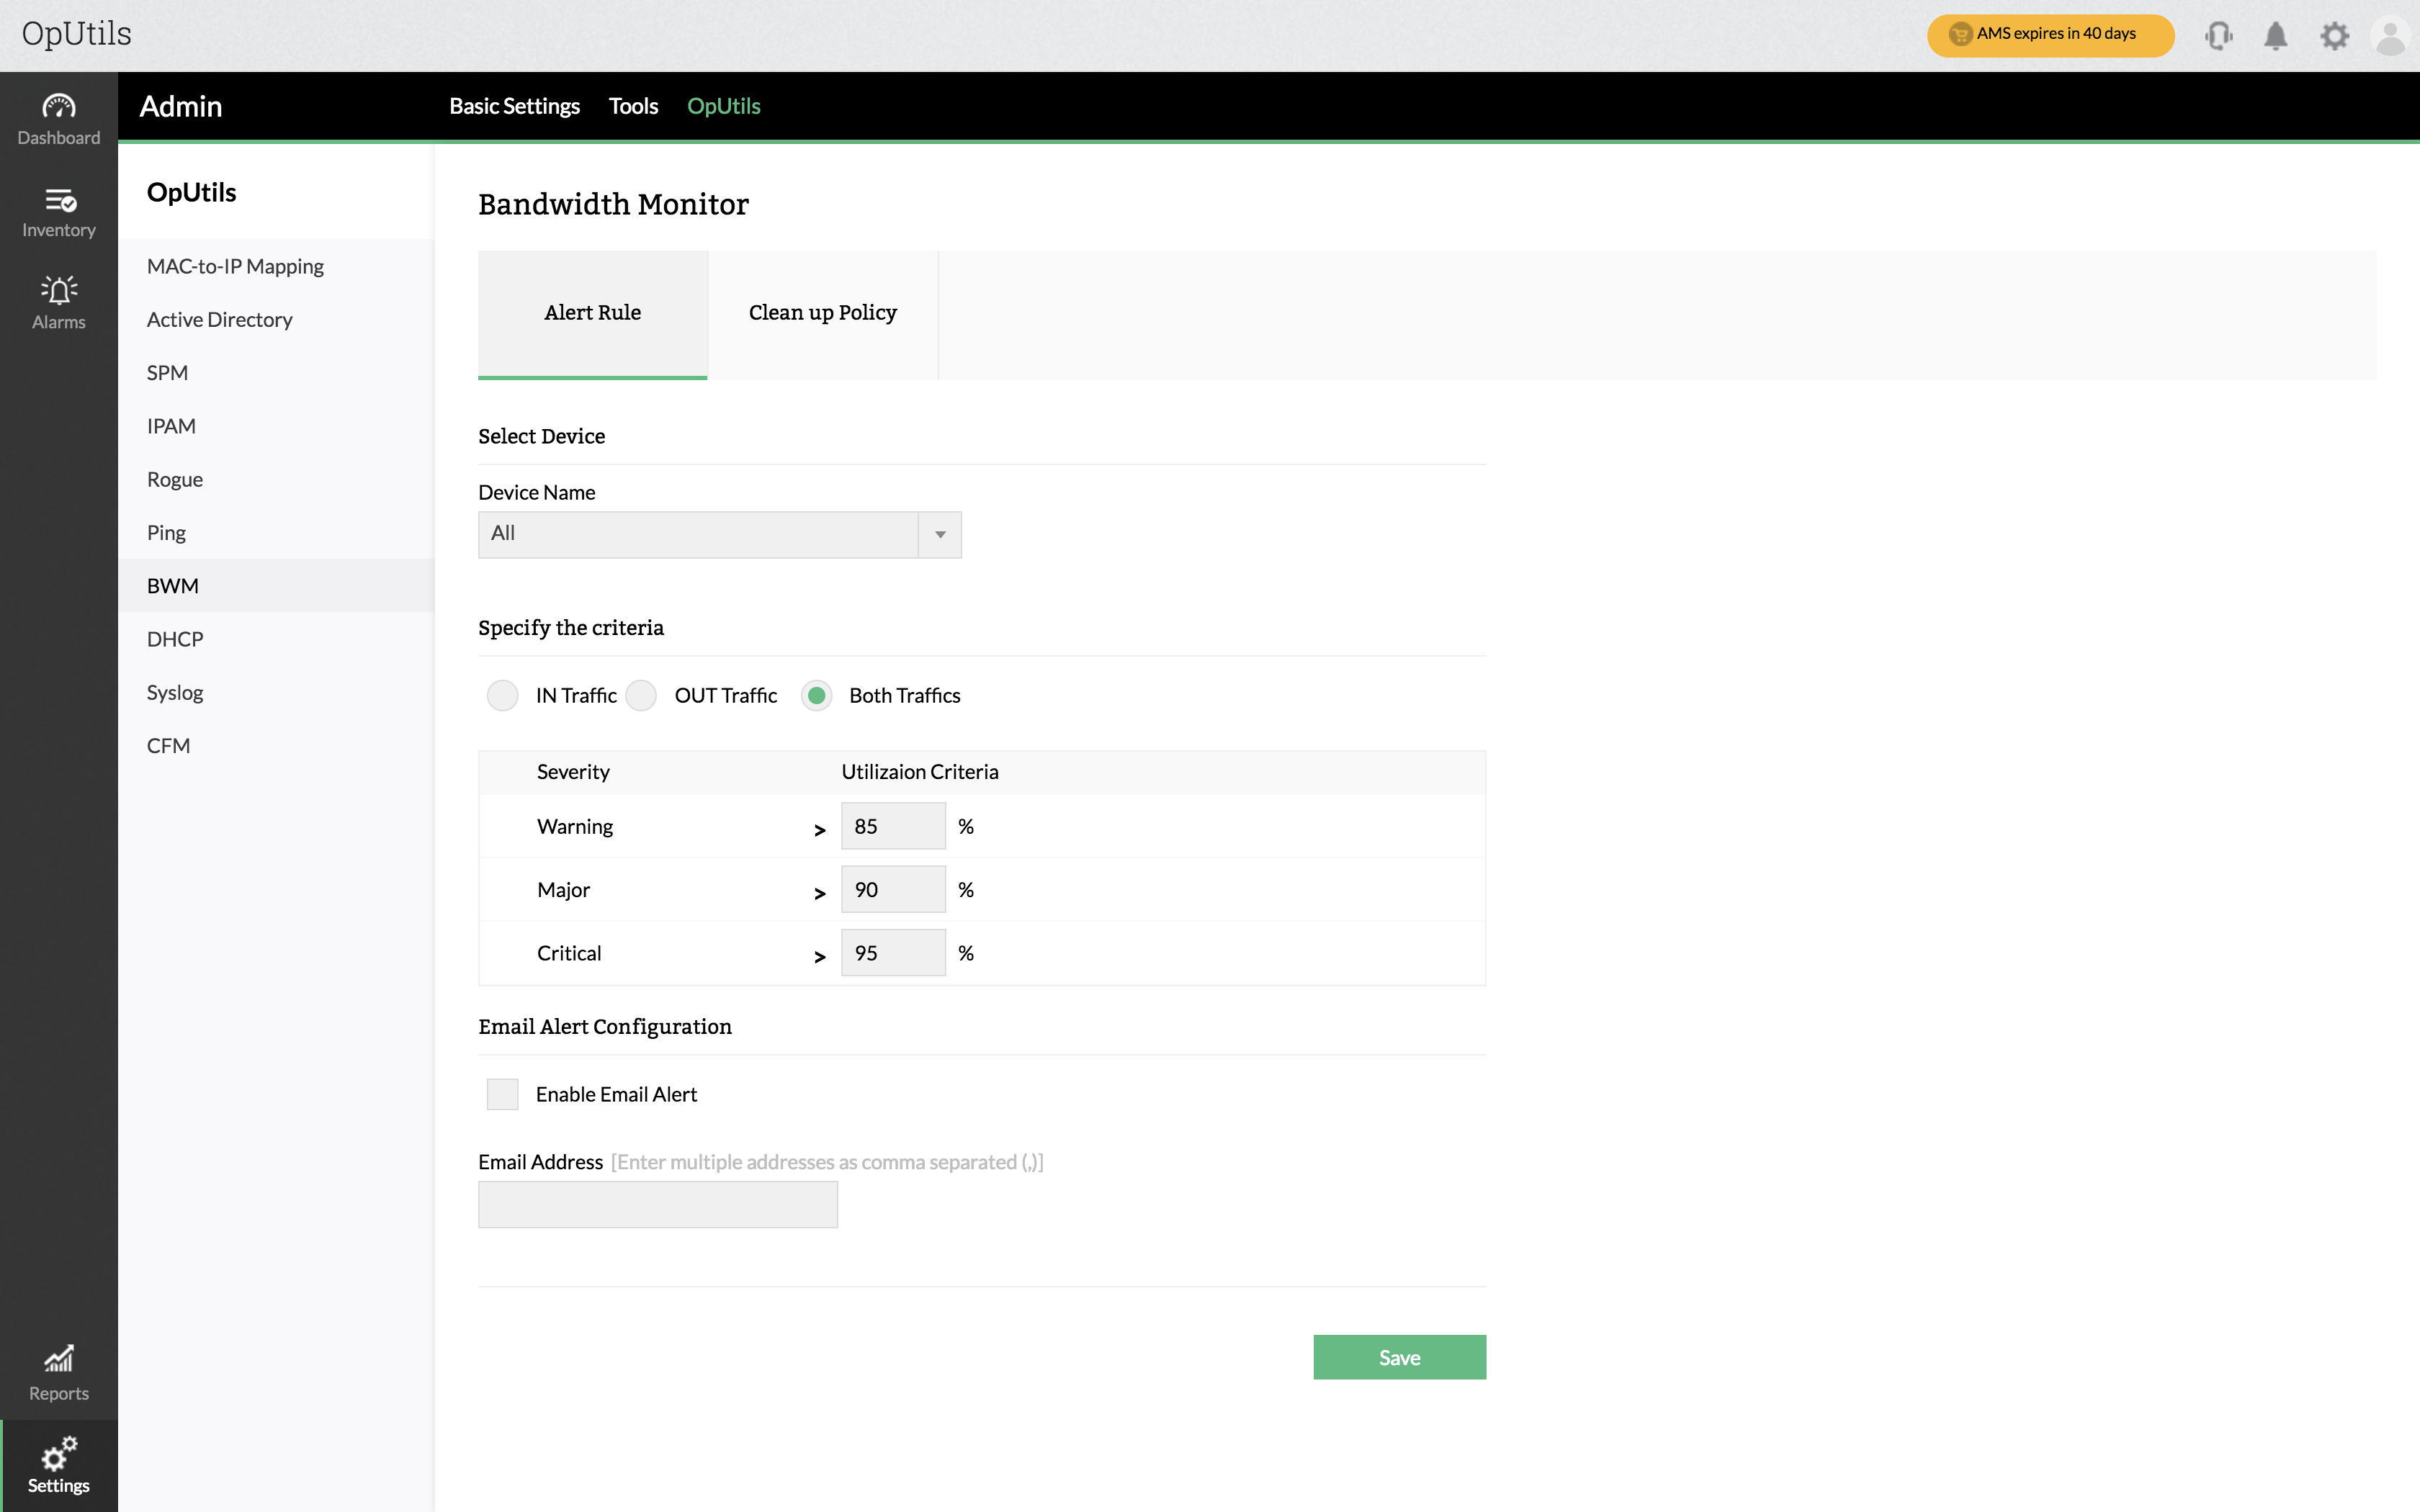Go to Inventory via sidebar icon

[58, 200]
